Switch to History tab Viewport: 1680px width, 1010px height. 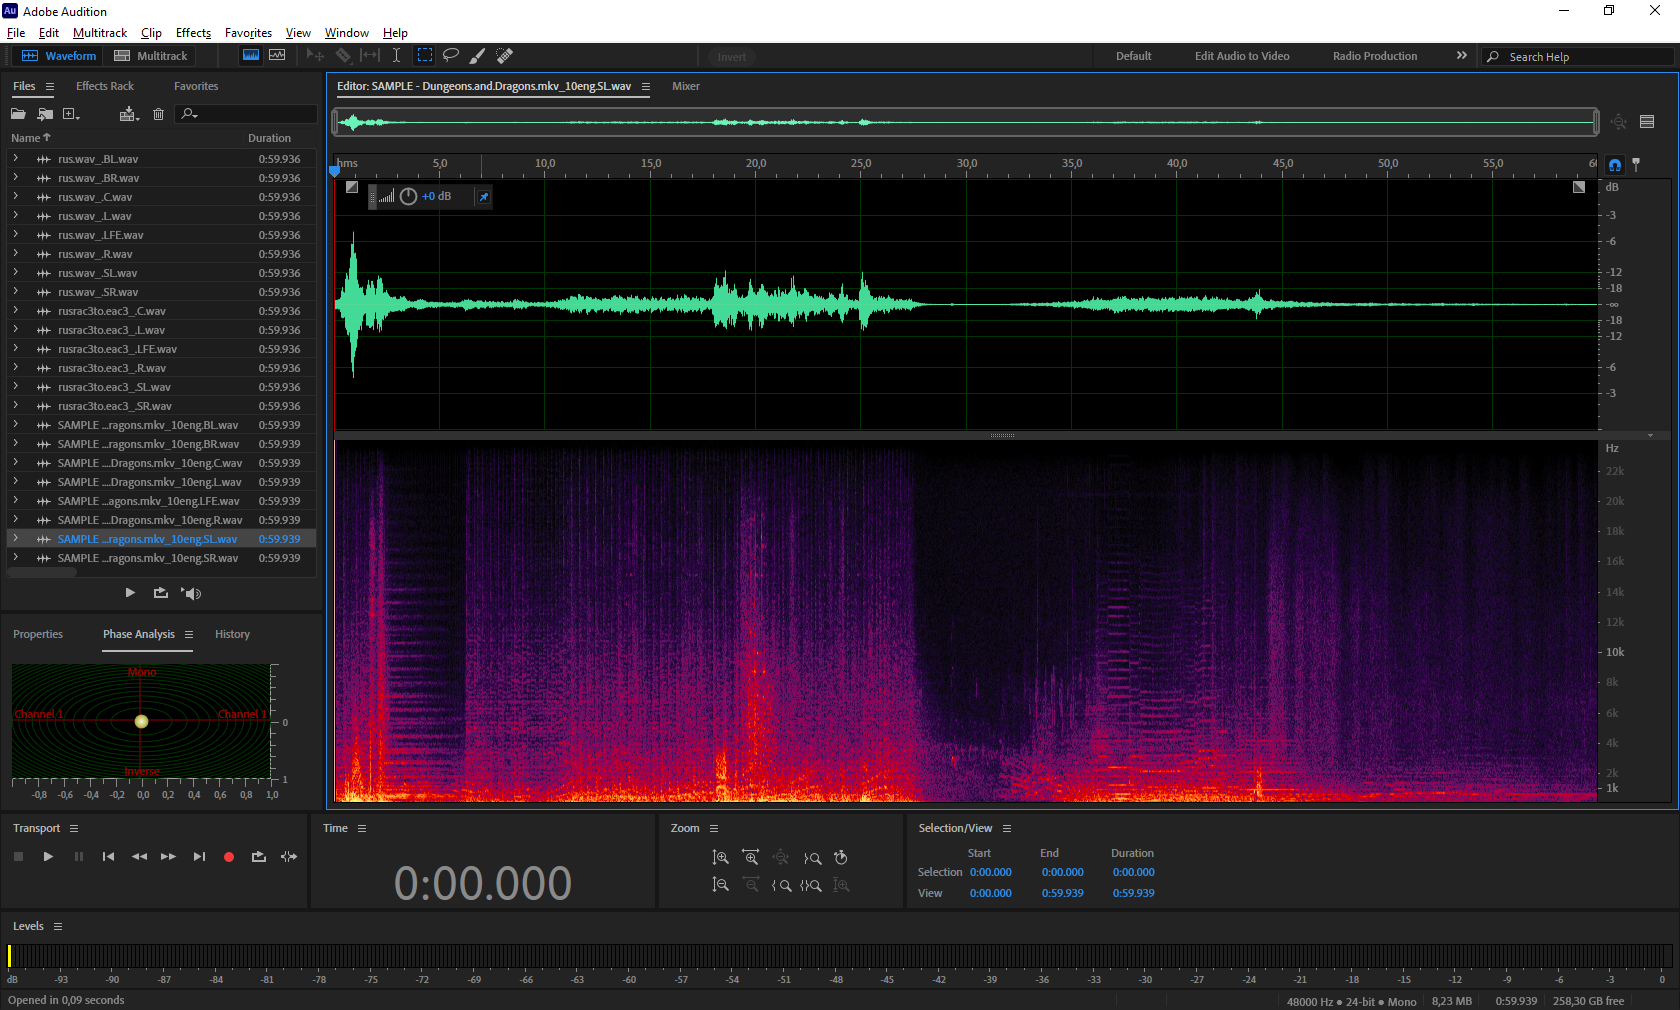pos(232,634)
